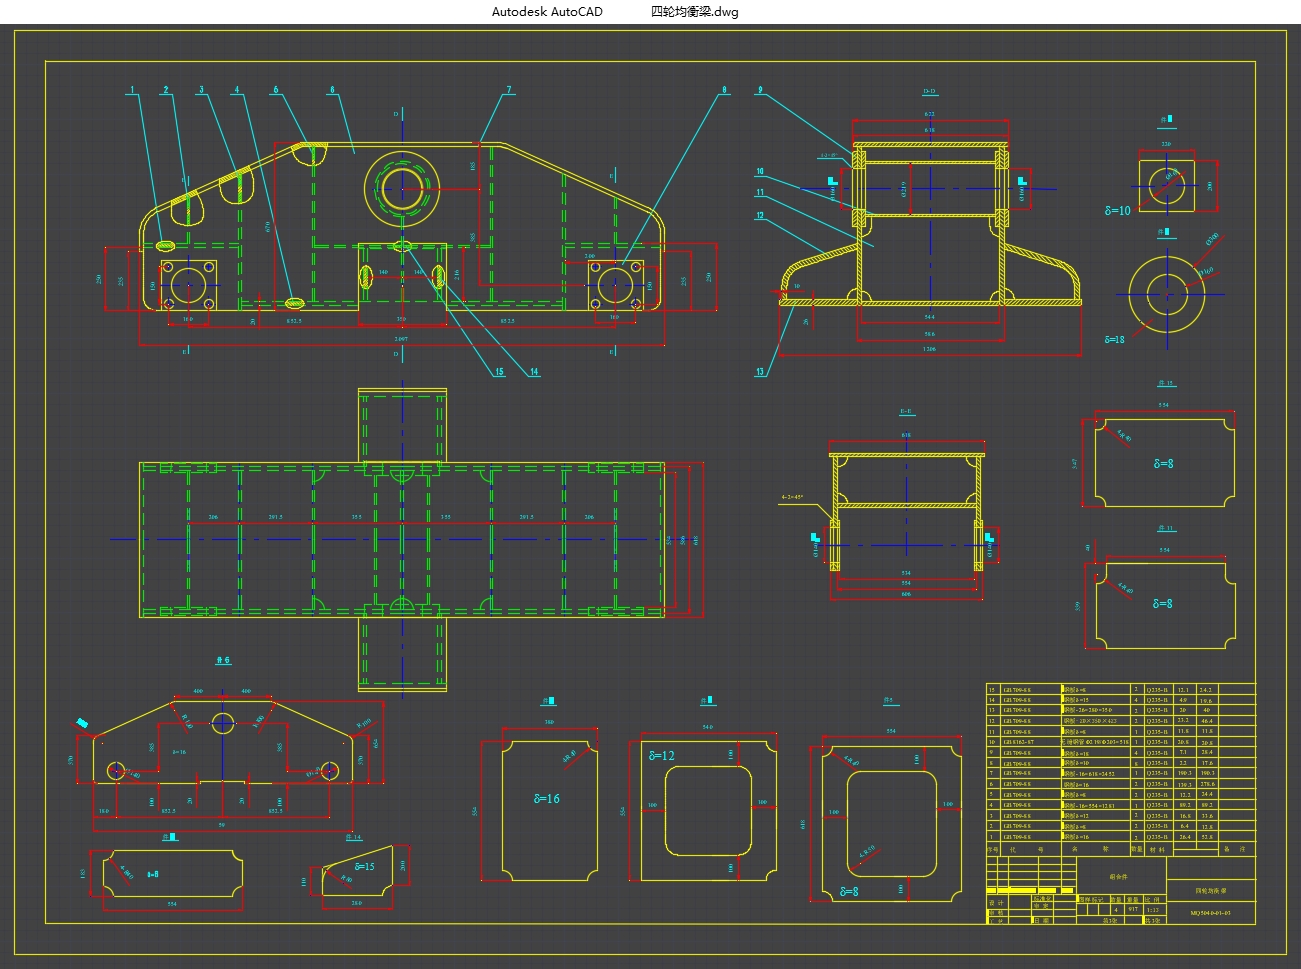
Task: Select part callout balloon number 2
Action: [x=166, y=90]
